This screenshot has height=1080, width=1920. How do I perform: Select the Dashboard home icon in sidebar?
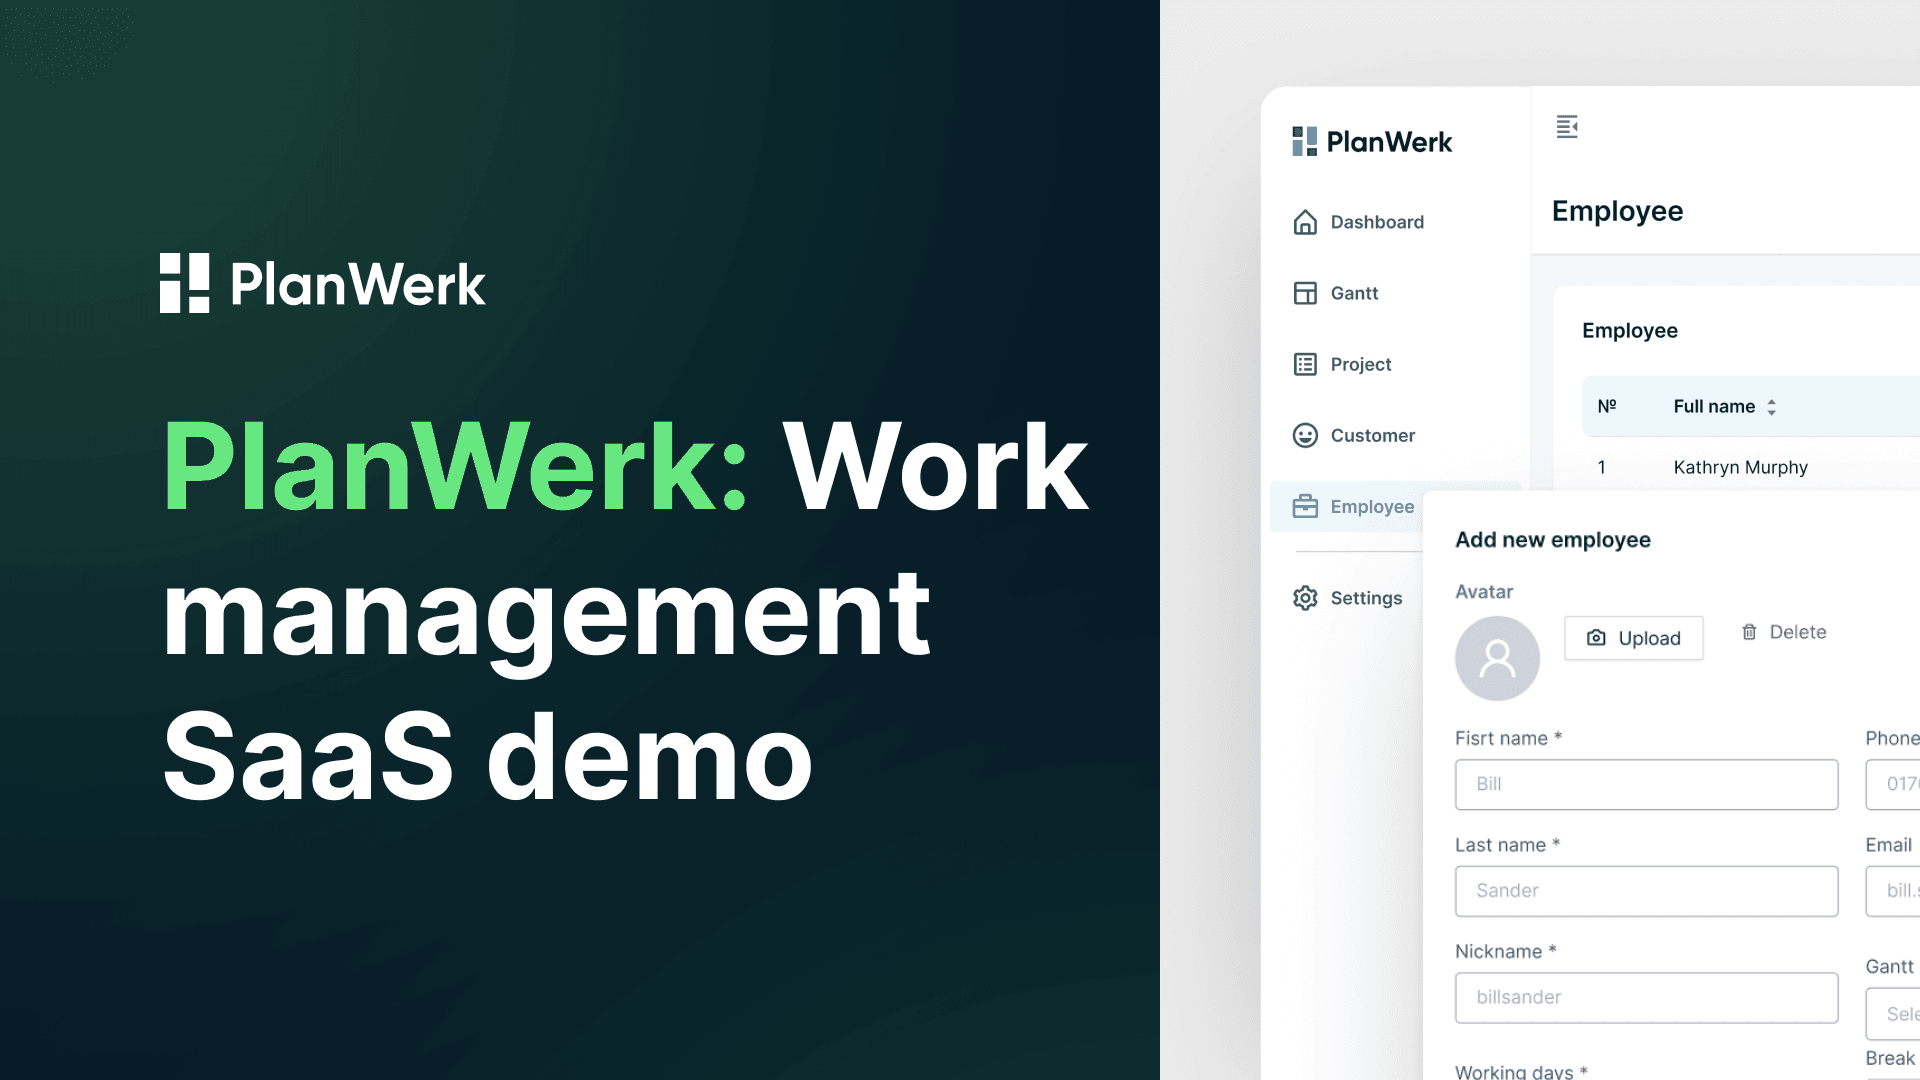(x=1305, y=222)
